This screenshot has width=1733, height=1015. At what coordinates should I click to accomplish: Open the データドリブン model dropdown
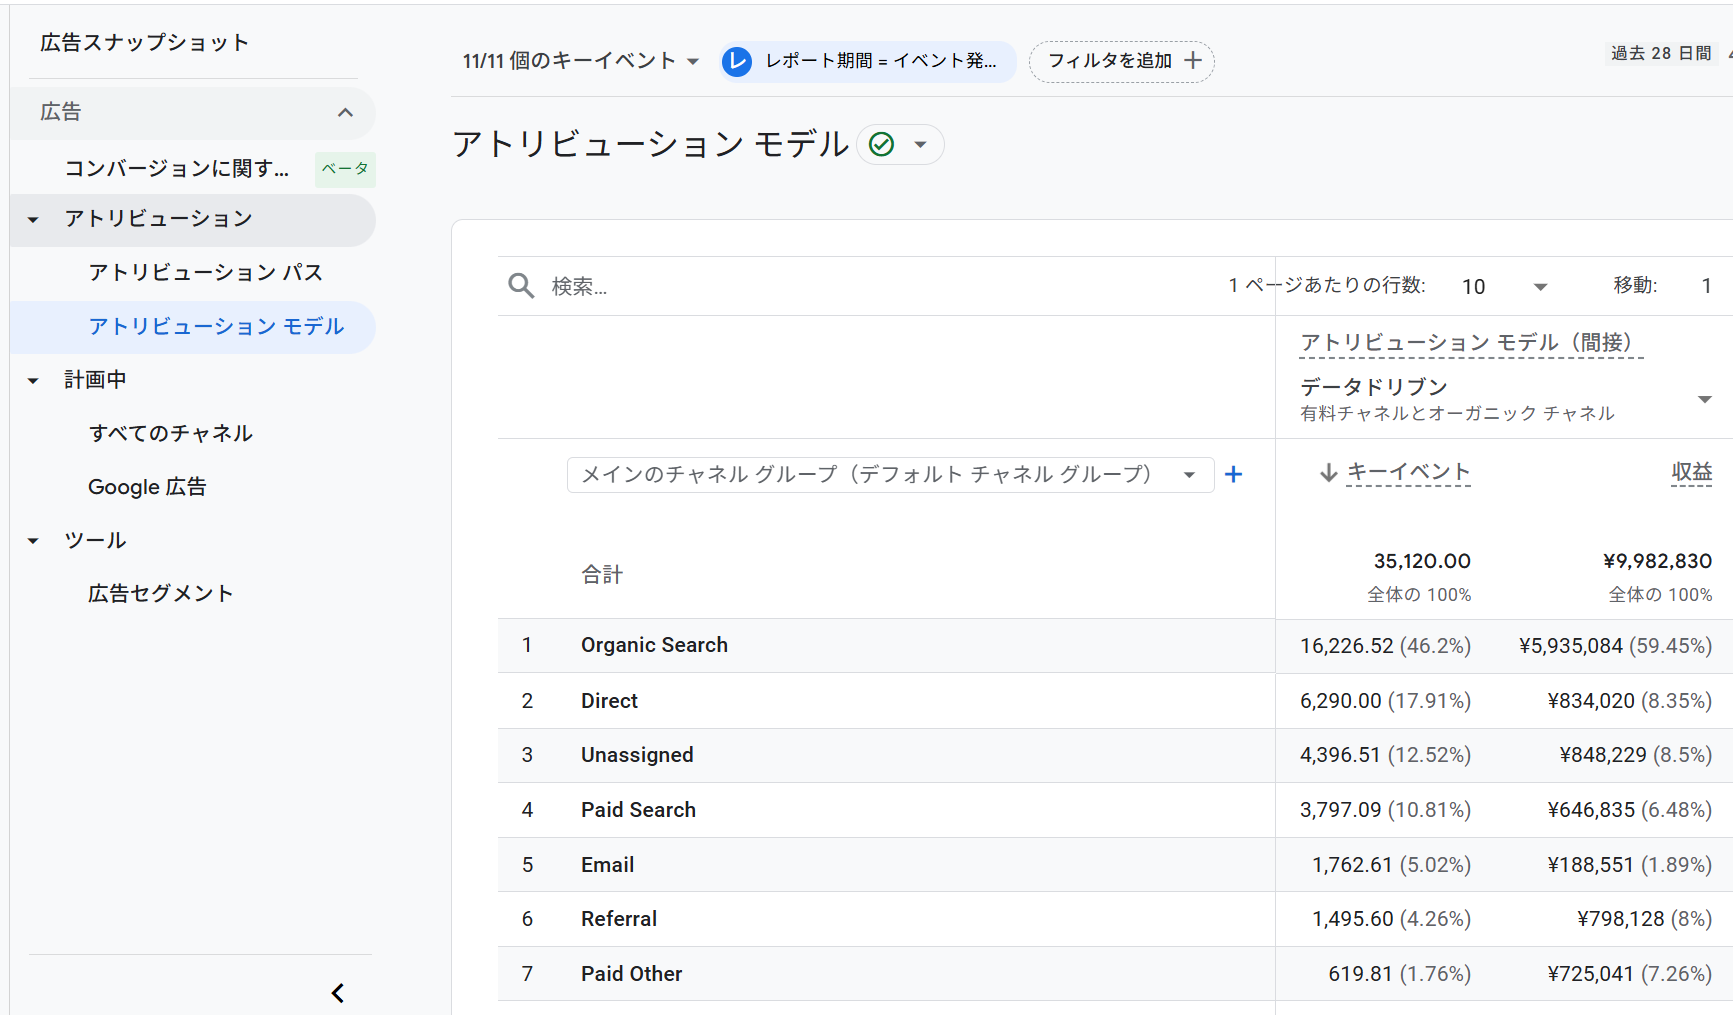pyautogui.click(x=1506, y=398)
